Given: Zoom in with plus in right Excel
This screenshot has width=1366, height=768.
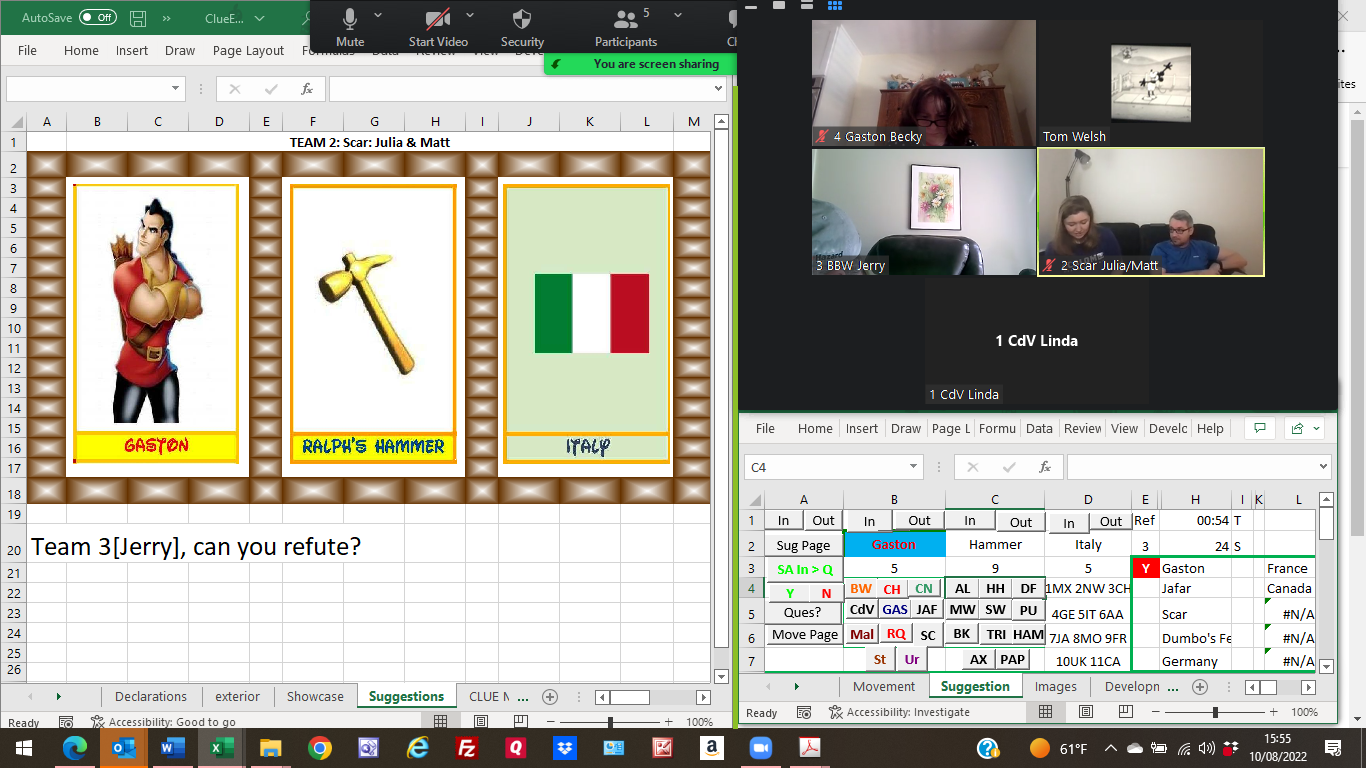Looking at the screenshot, I should (1272, 712).
